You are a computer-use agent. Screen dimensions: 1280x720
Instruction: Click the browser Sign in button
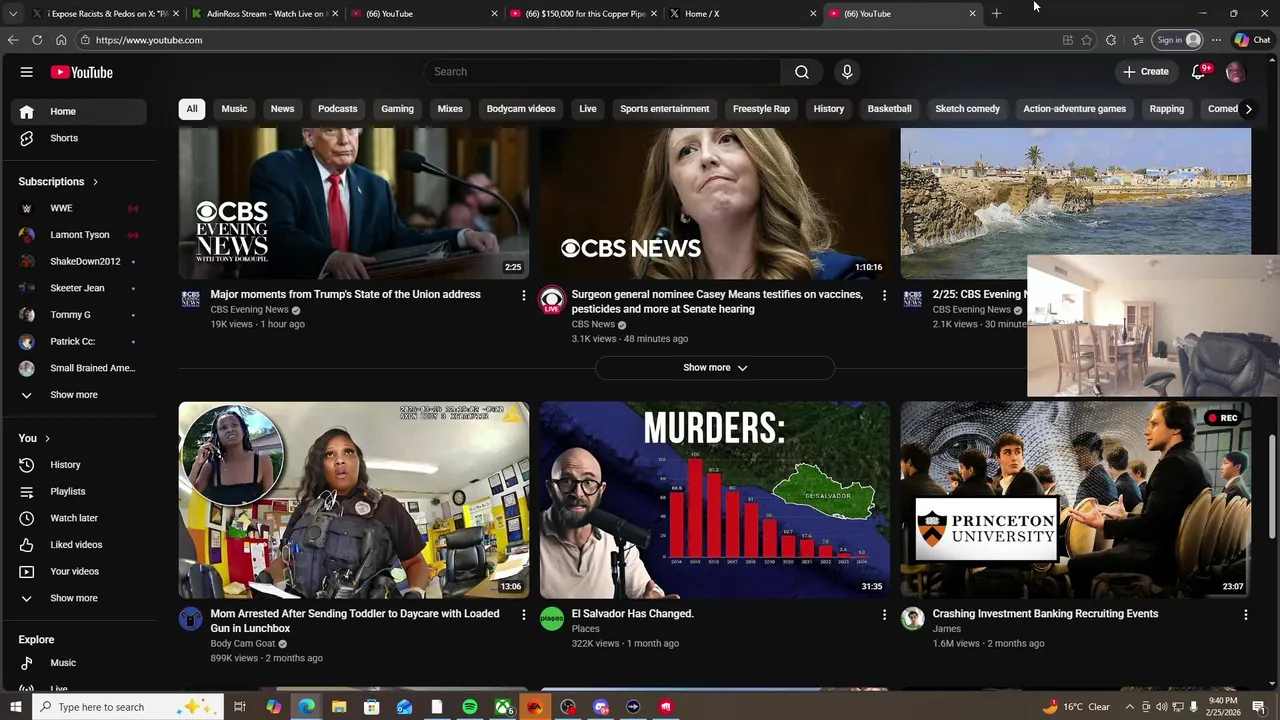click(1178, 40)
